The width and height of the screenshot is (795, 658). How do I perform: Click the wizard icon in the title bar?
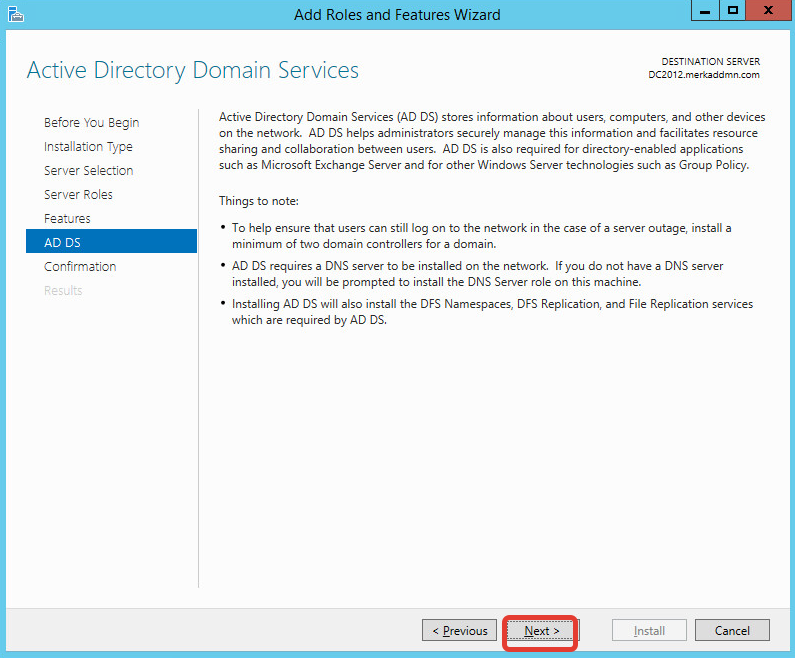[x=15, y=14]
